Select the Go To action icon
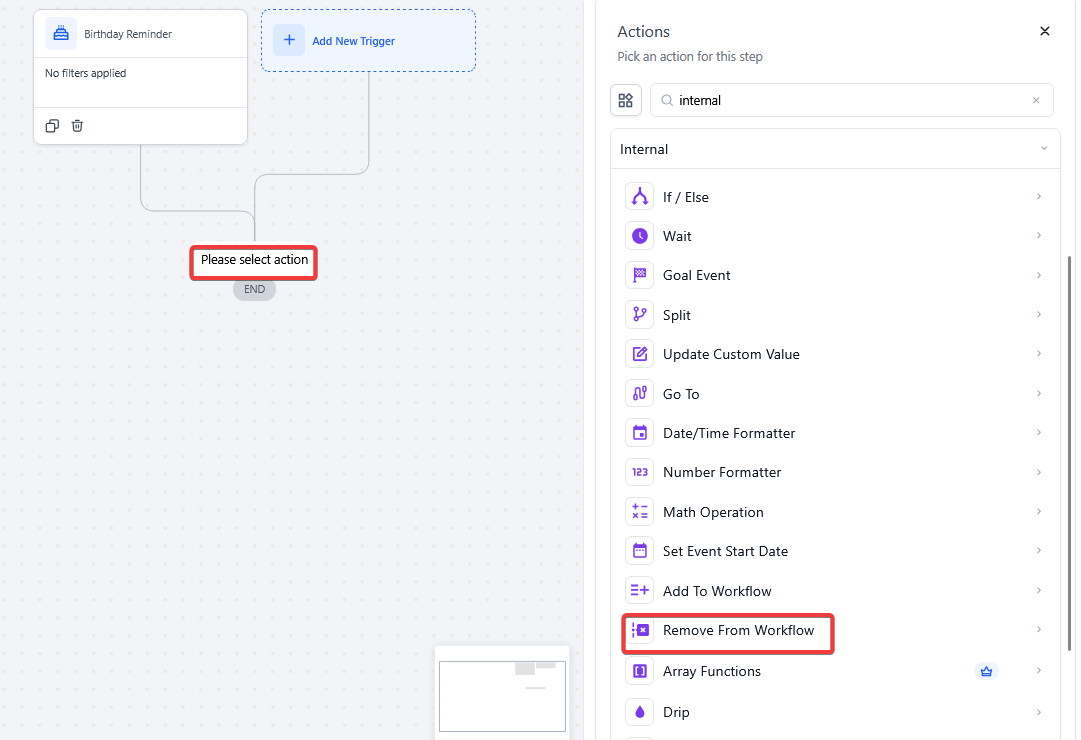This screenshot has height=740, width=1081. (640, 394)
